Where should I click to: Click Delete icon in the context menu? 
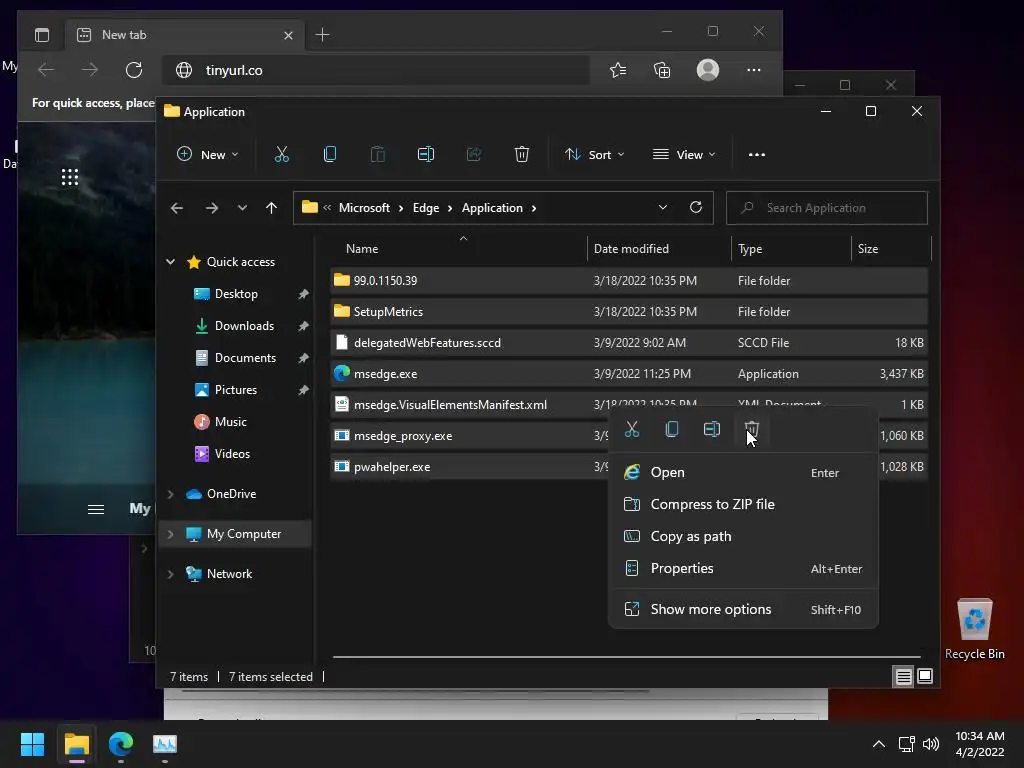(x=752, y=430)
